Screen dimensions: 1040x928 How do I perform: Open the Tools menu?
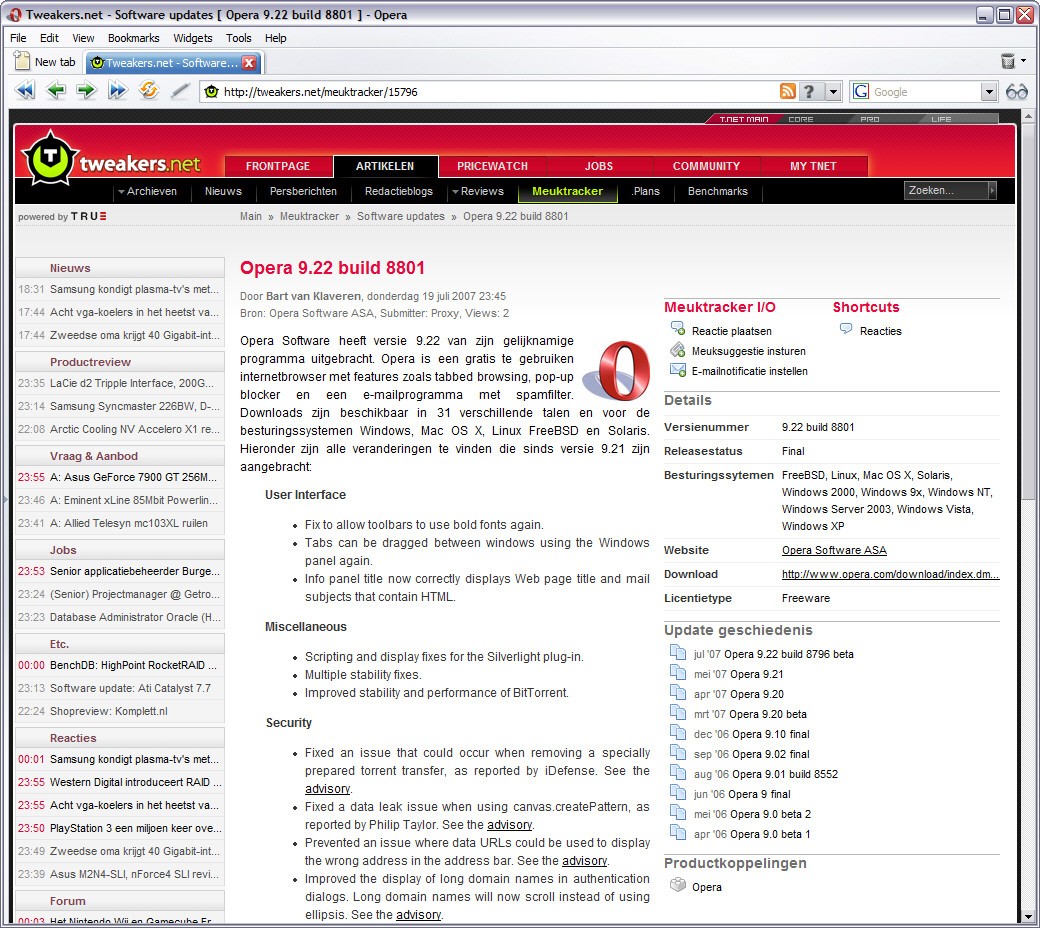[x=238, y=38]
